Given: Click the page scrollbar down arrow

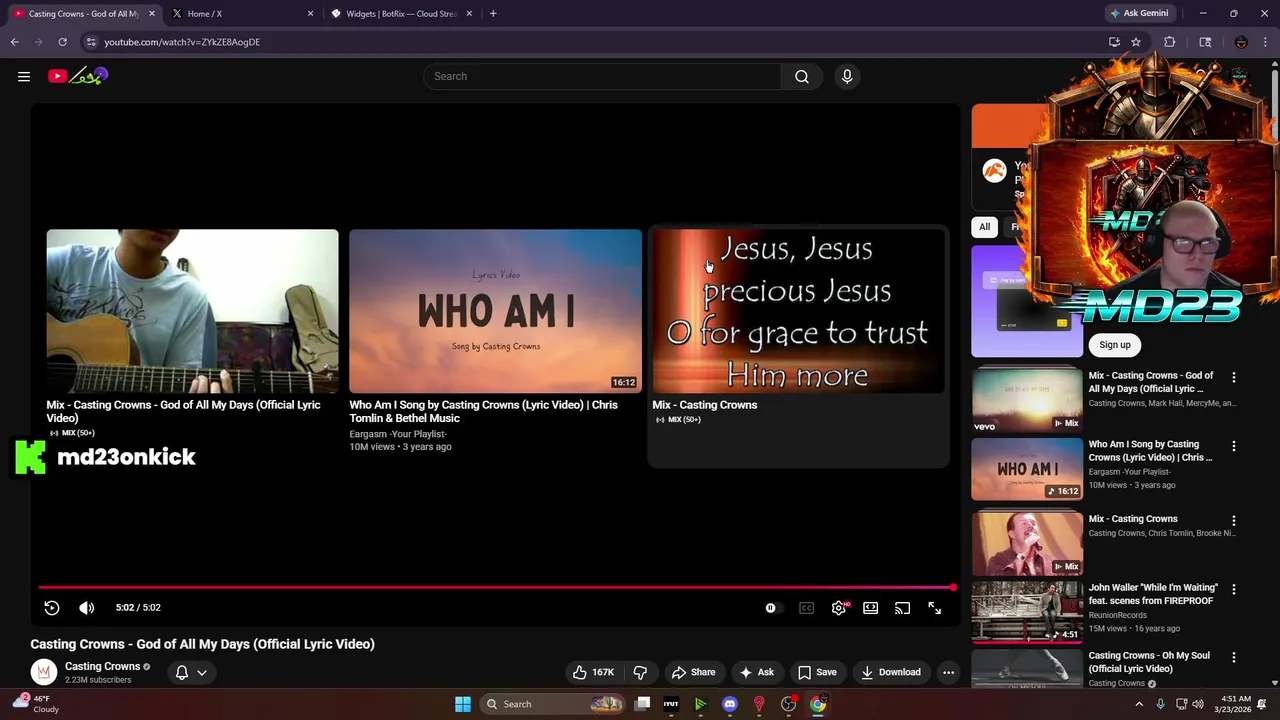Looking at the screenshot, I should [x=1274, y=682].
